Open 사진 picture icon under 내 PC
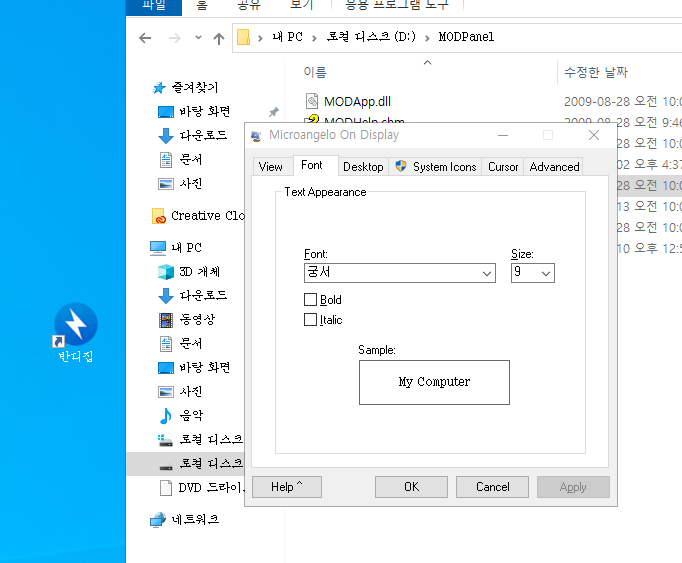The height and width of the screenshot is (563, 682). [x=166, y=392]
